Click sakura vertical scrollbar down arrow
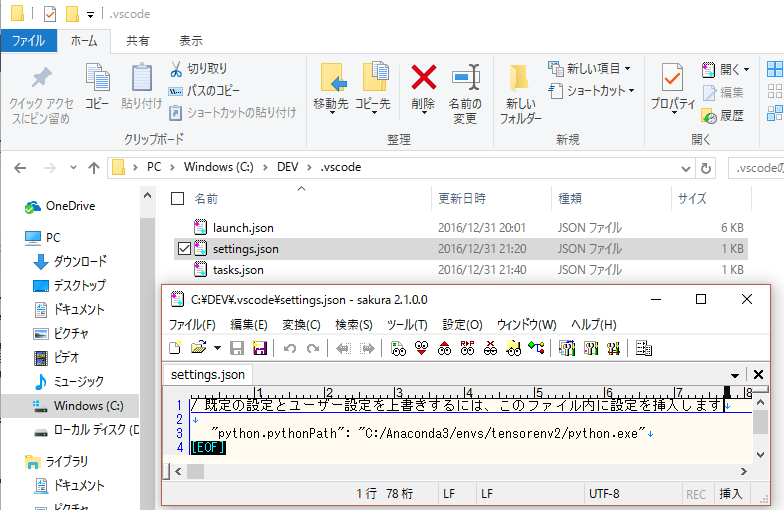784x510 pixels. pyautogui.click(x=760, y=455)
